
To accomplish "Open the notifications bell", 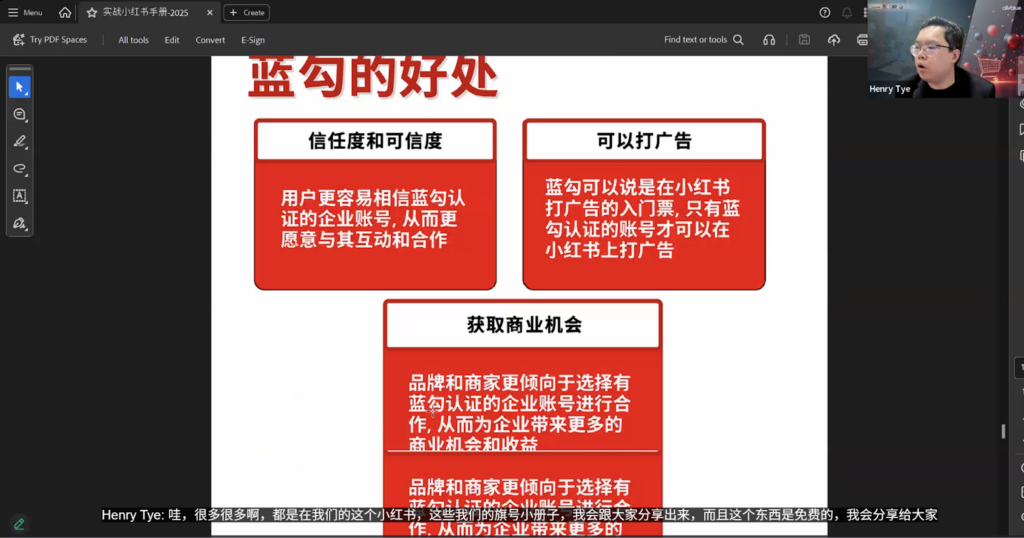I will 846,12.
